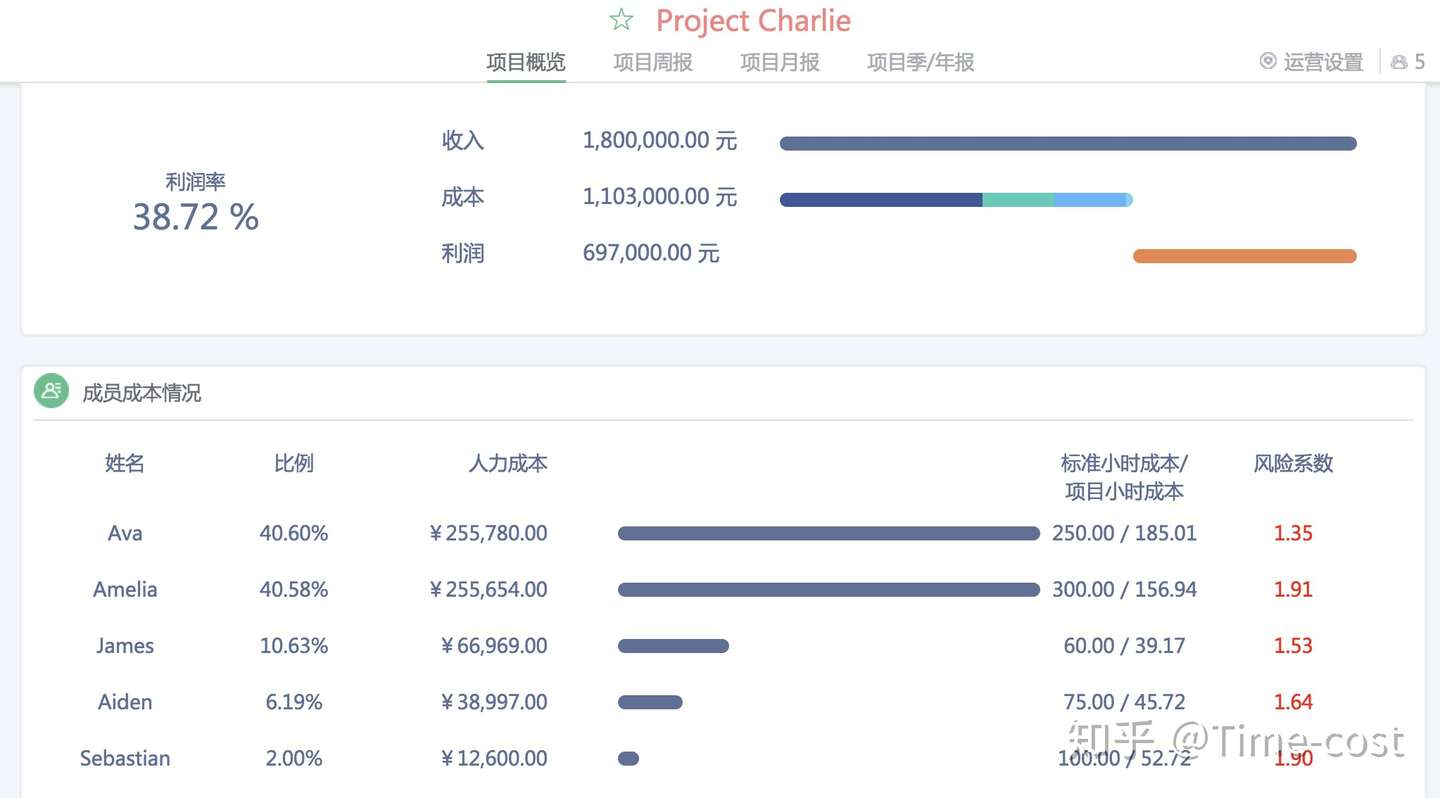Click the member cost section icon
Image resolution: width=1440 pixels, height=798 pixels.
pyautogui.click(x=51, y=391)
